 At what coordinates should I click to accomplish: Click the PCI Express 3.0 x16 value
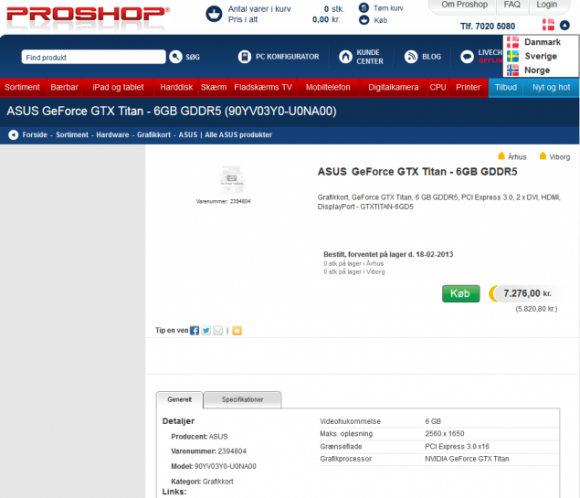coord(457,447)
